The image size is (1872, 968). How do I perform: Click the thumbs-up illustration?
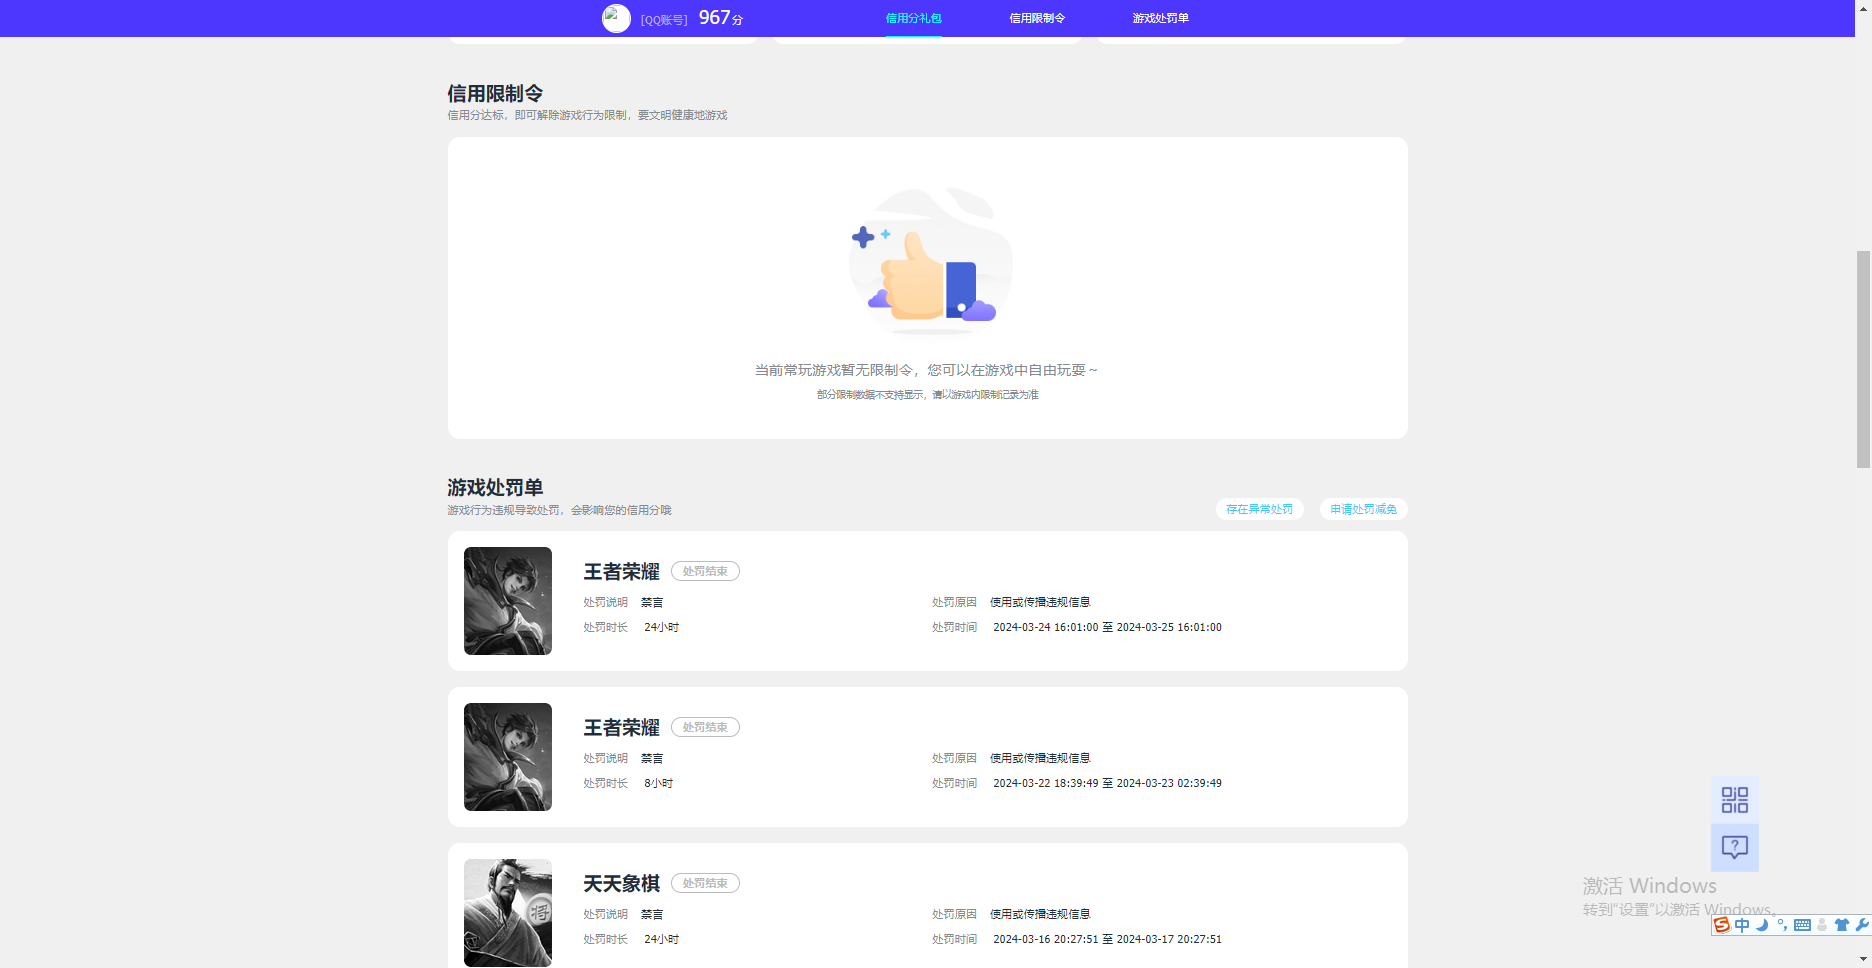click(930, 262)
